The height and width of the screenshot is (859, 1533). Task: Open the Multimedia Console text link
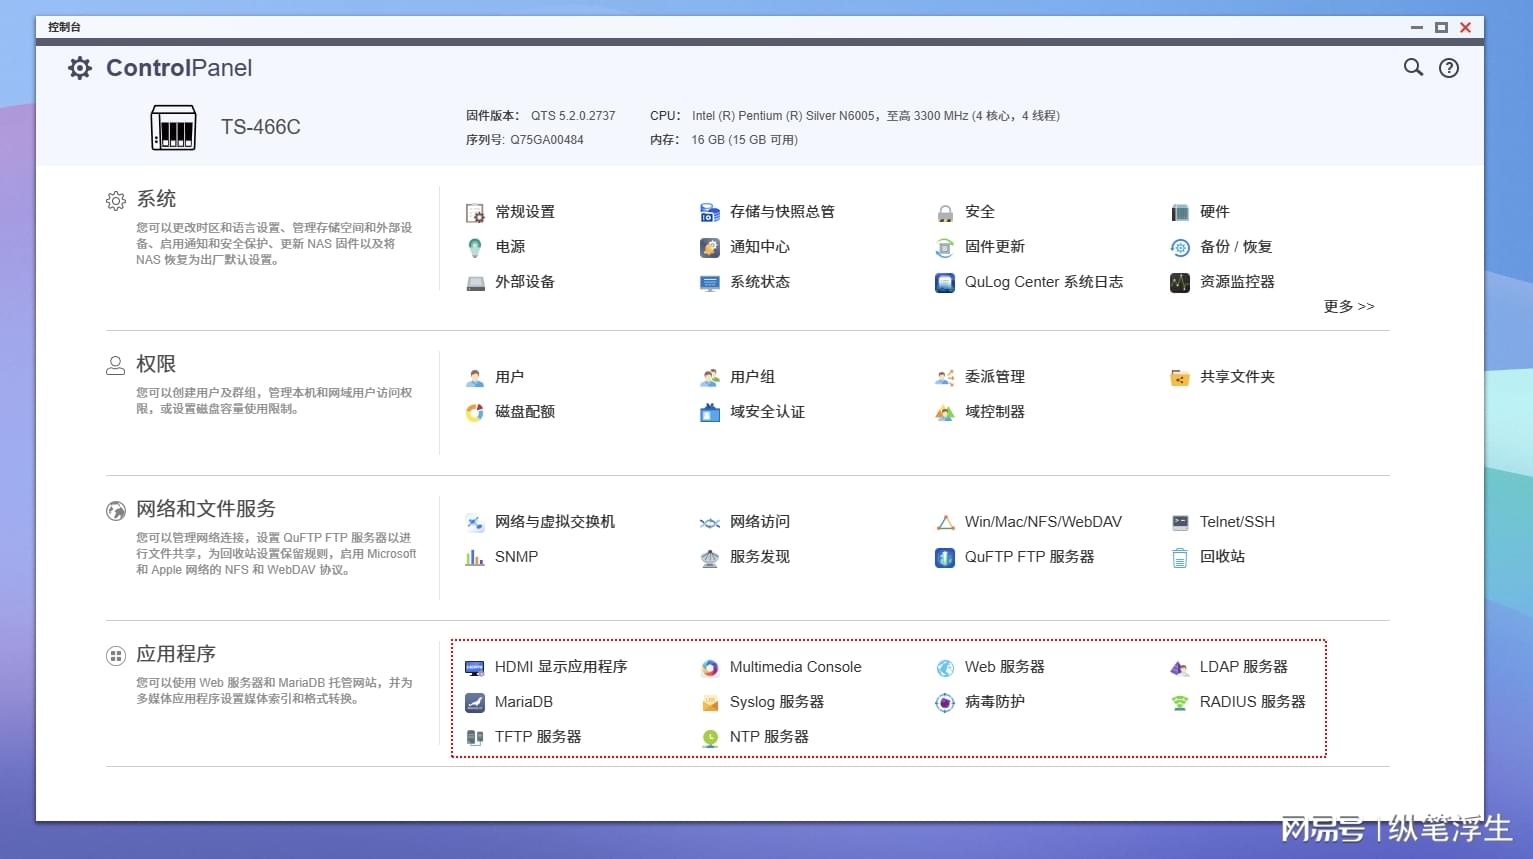[x=796, y=667]
